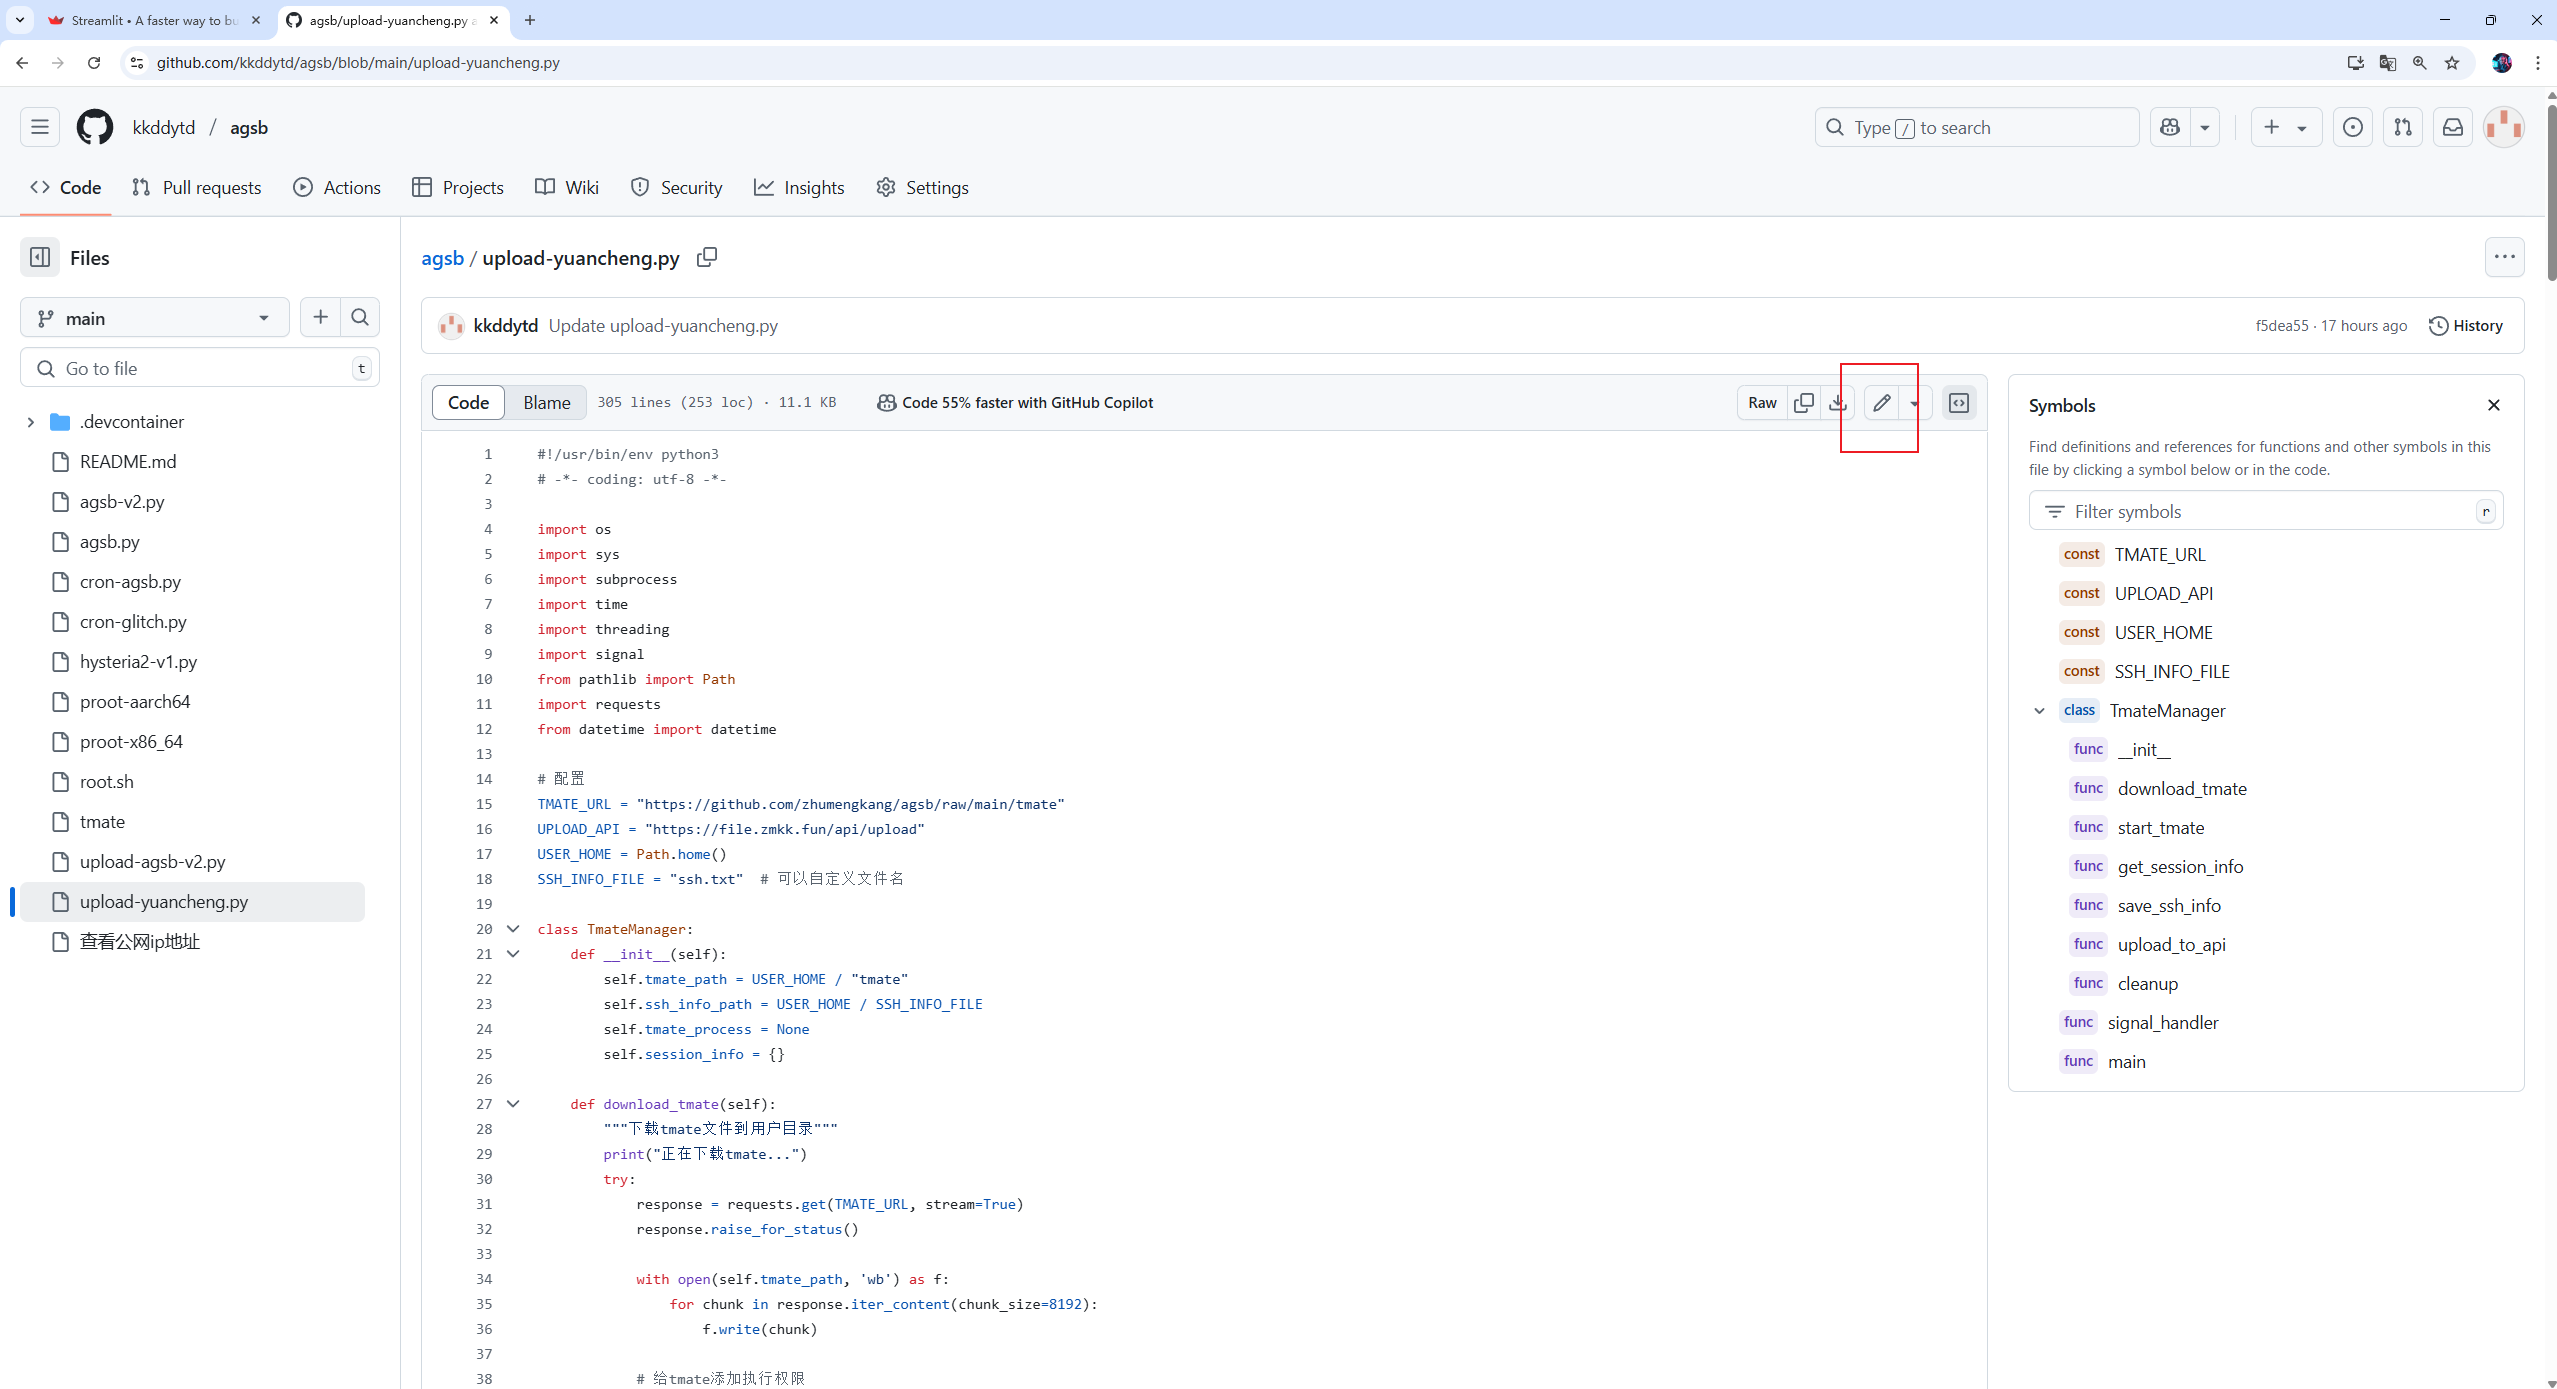Open the main branch dropdown
This screenshot has width=2557, height=1389.
coord(155,318)
